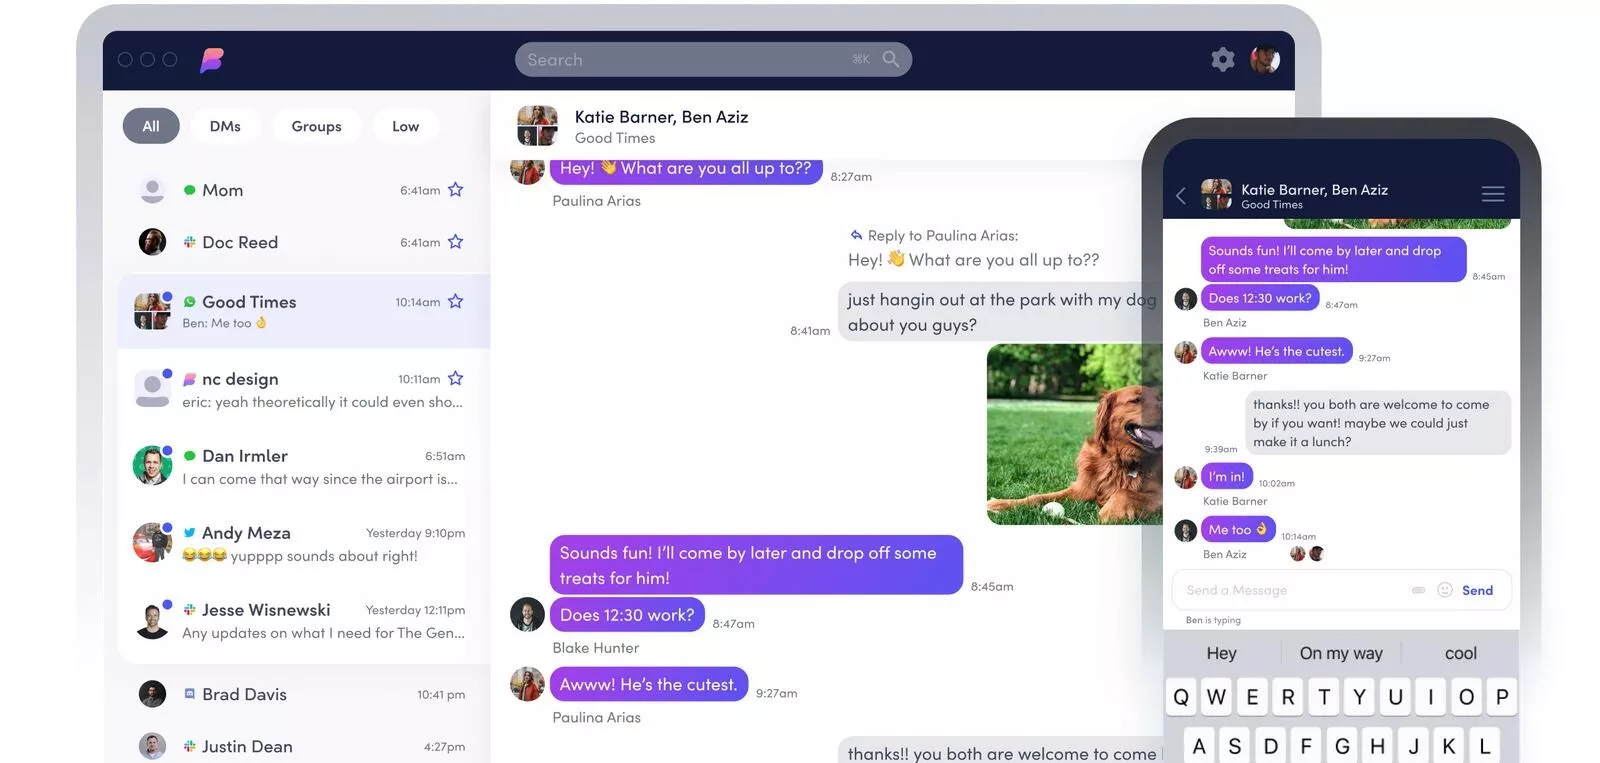Click the Slack icon beside Doc Reed
1600x763 pixels.
click(189, 242)
